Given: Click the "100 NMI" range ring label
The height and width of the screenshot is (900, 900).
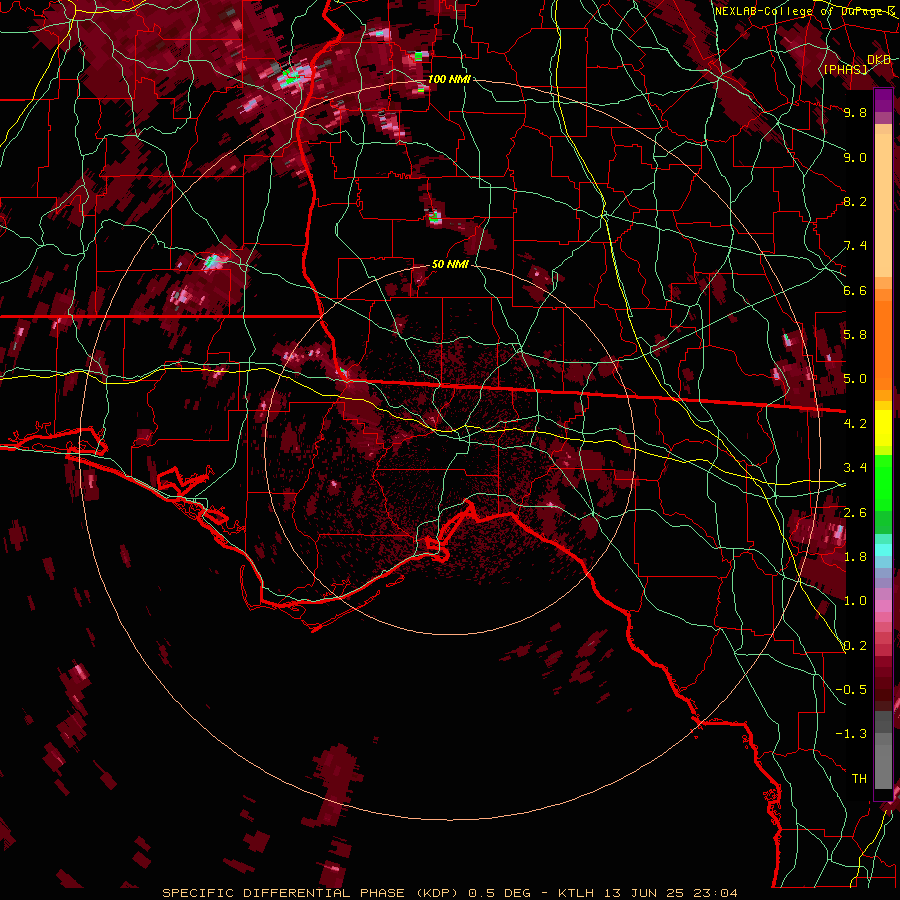Looking at the screenshot, I should point(449,79).
